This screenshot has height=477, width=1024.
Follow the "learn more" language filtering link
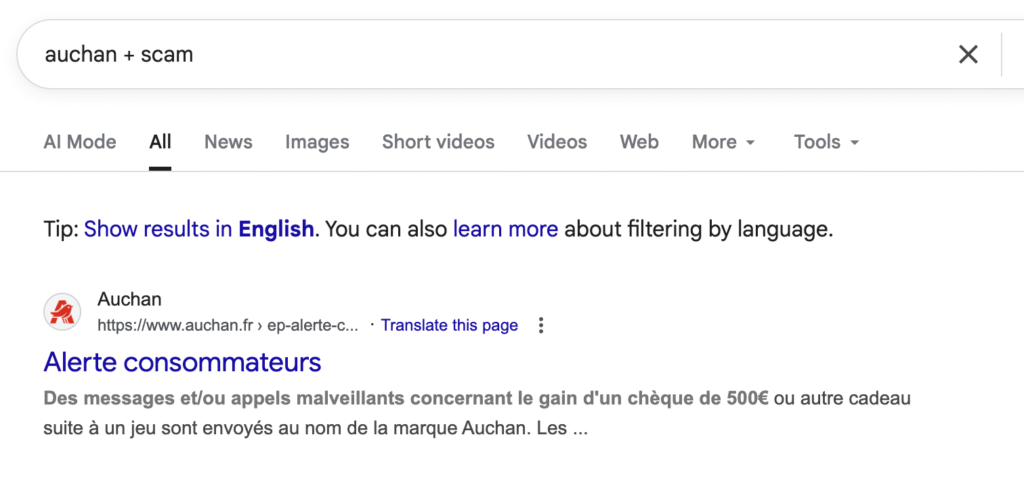505,229
